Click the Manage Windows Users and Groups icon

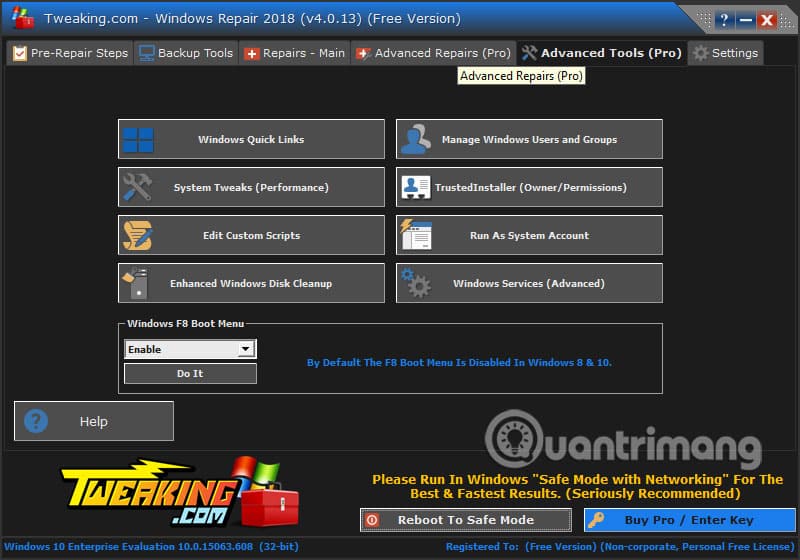click(x=415, y=139)
